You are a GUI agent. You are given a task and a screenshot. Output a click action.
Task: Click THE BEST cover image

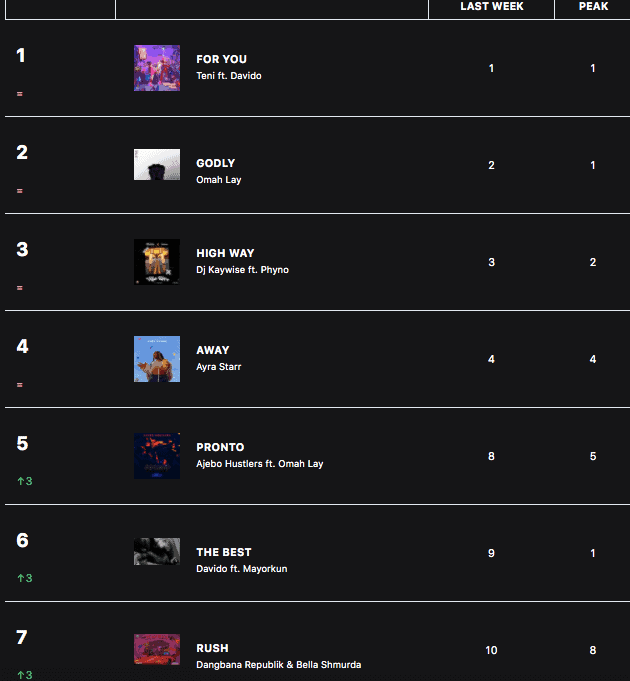pyautogui.click(x=157, y=552)
